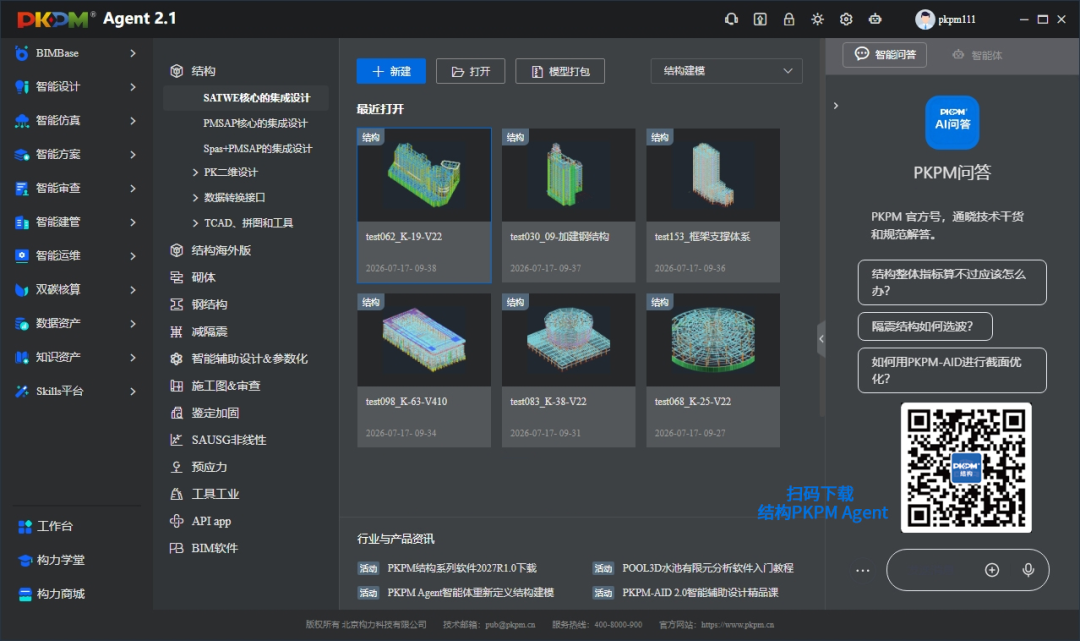Expand the 数据转换接口 tree node
The image size is (1080, 641).
195,198
